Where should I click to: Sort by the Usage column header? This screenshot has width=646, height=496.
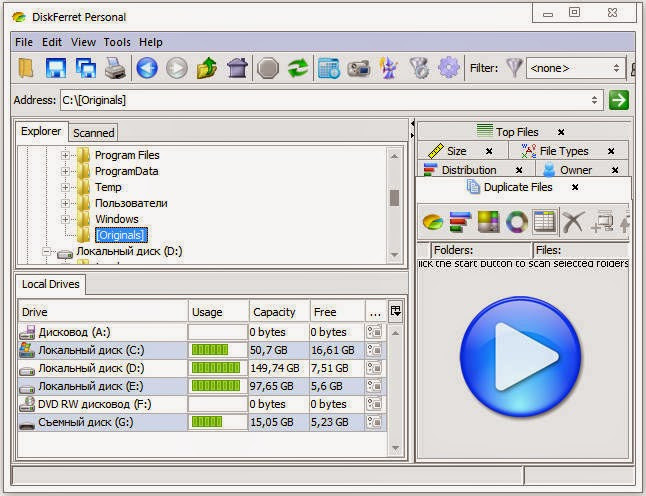point(218,312)
